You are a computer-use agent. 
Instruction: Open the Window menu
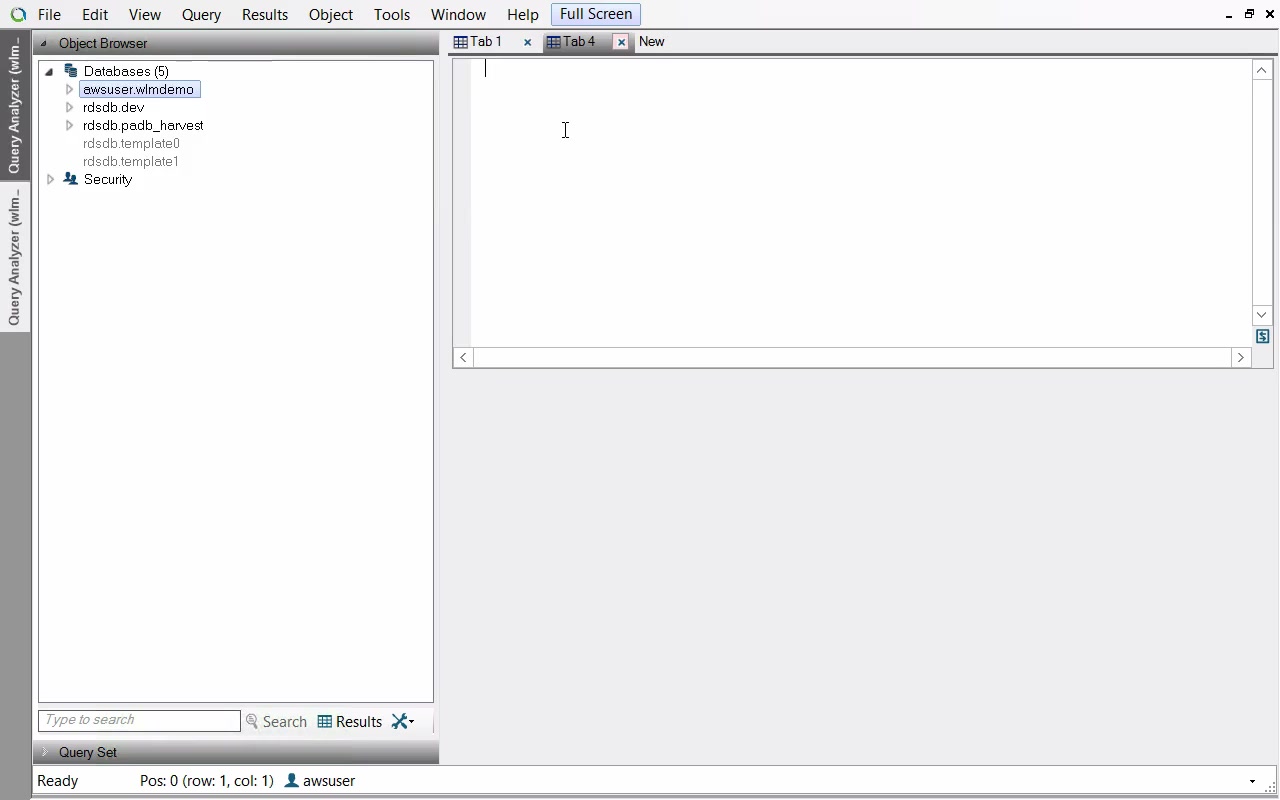pos(458,15)
